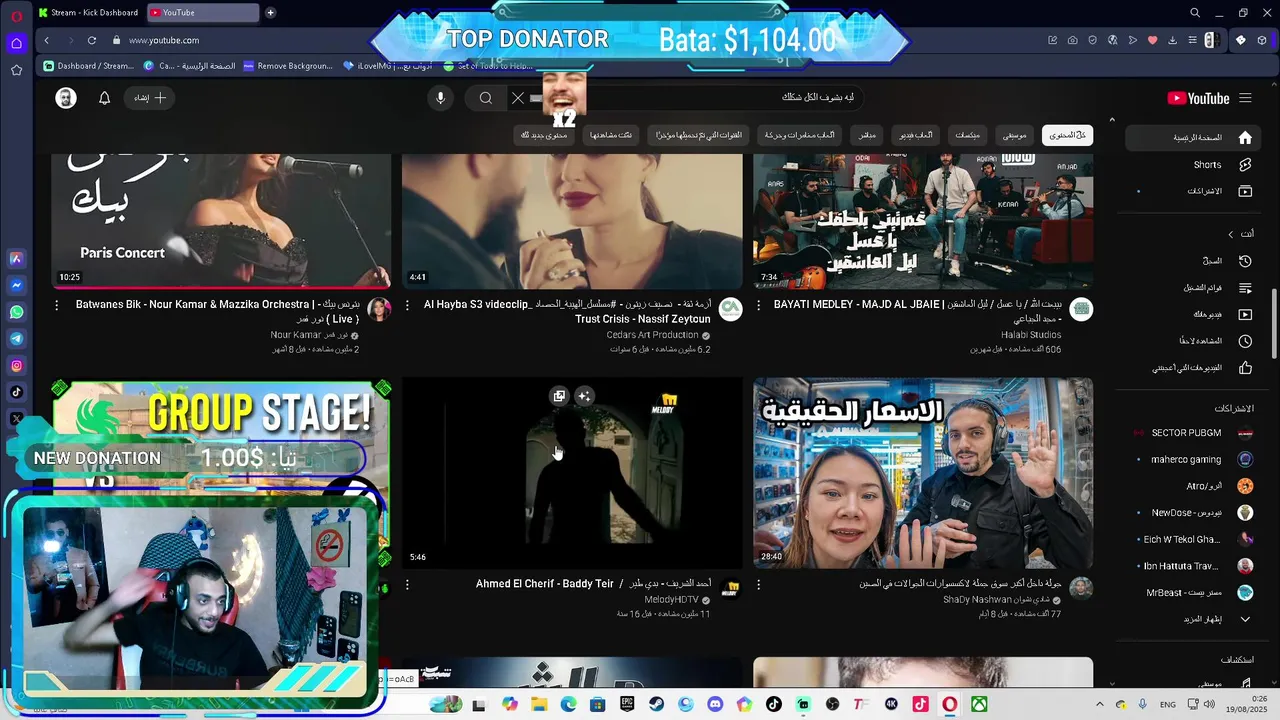
Task: Open more options for Trust Crisis video
Action: (407, 305)
